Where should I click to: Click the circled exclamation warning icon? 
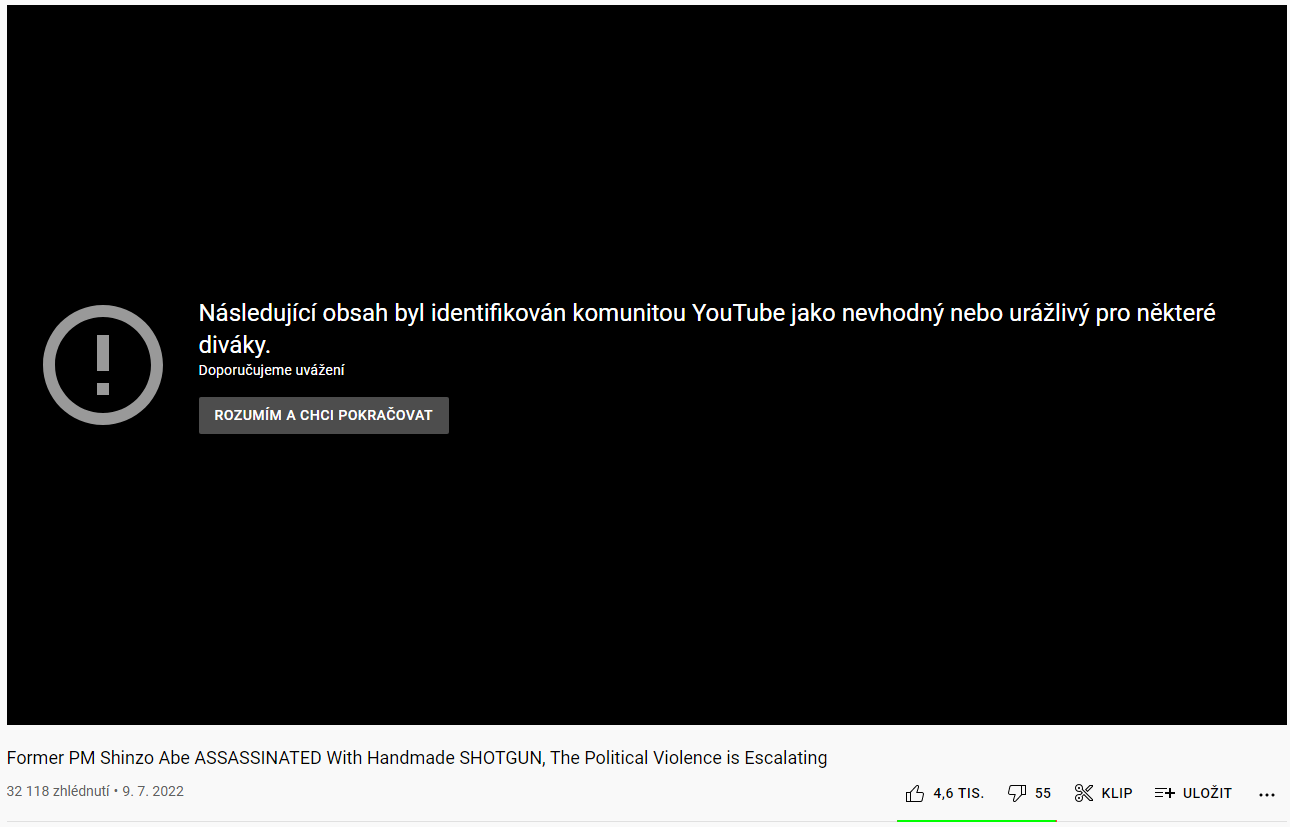coord(103,365)
